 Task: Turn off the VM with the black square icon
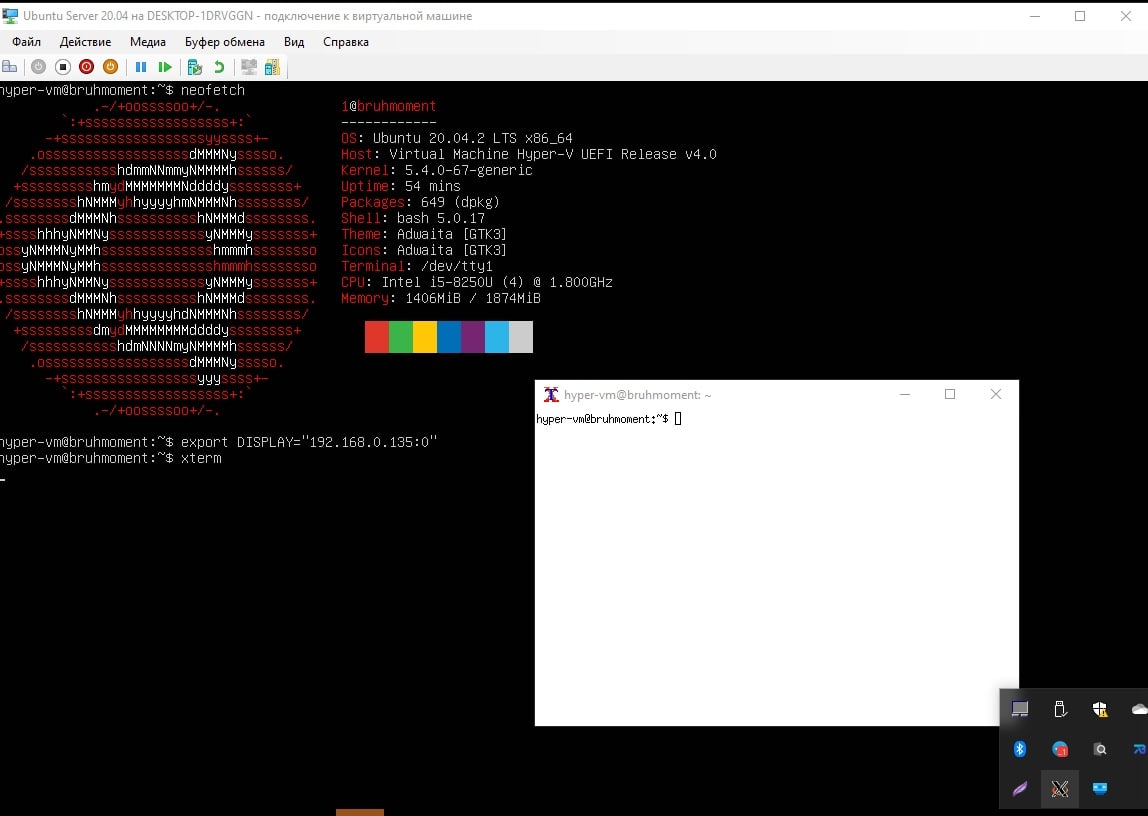point(63,67)
